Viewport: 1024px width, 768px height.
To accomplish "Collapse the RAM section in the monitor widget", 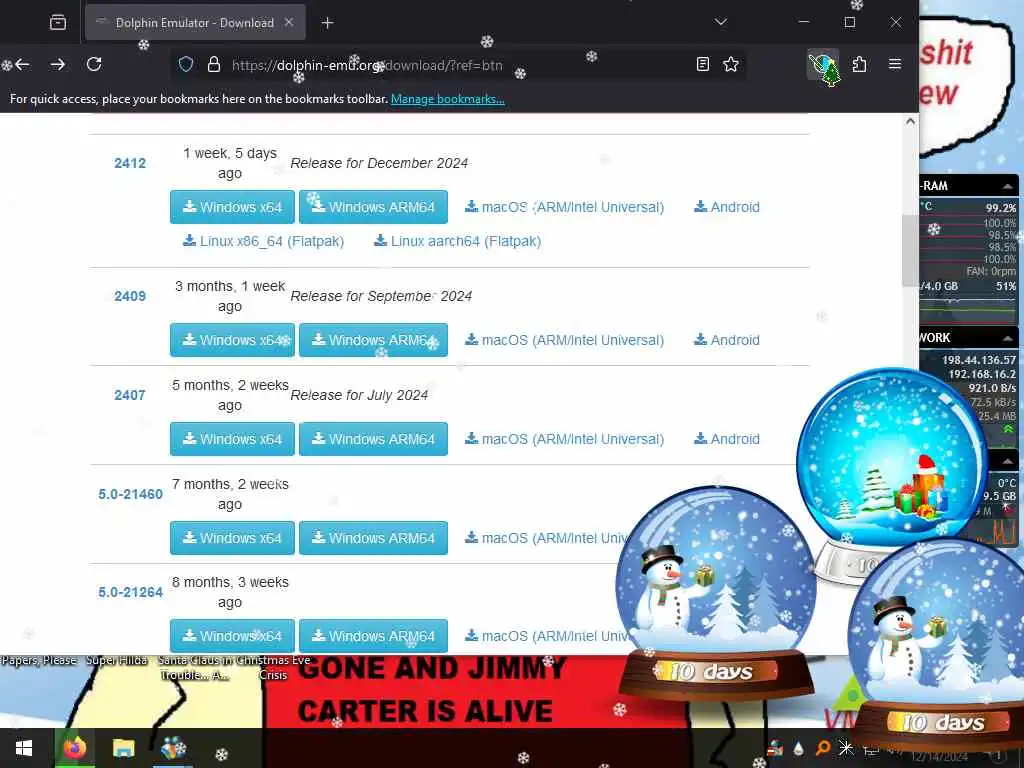I will (x=1008, y=186).
